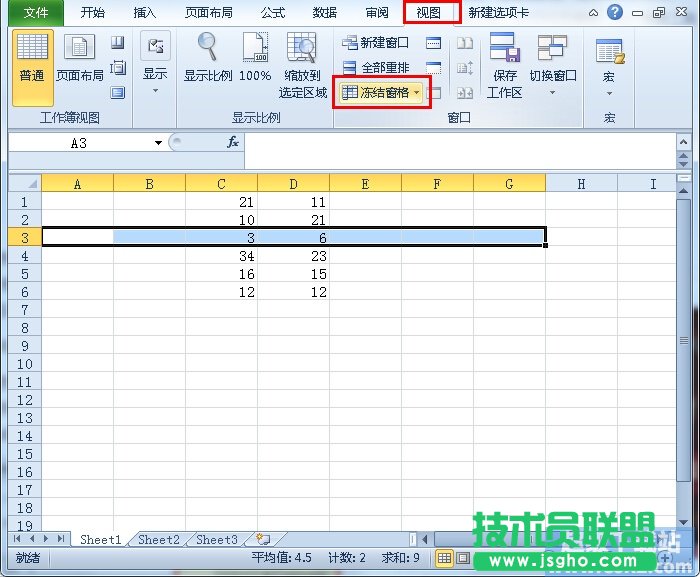The height and width of the screenshot is (577, 700).
Task: Open the 冻结窗格 freeze panes dropdown
Action: (x=381, y=93)
